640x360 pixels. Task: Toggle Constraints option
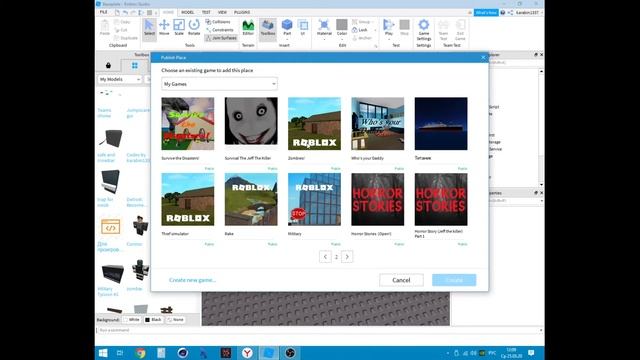[x=220, y=30]
